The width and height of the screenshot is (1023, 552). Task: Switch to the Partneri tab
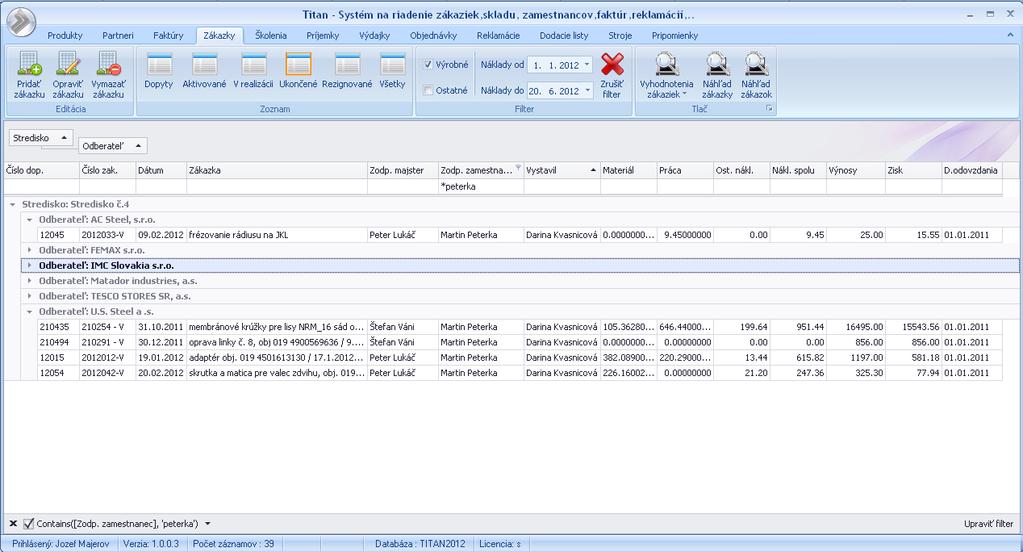pyautogui.click(x=117, y=35)
